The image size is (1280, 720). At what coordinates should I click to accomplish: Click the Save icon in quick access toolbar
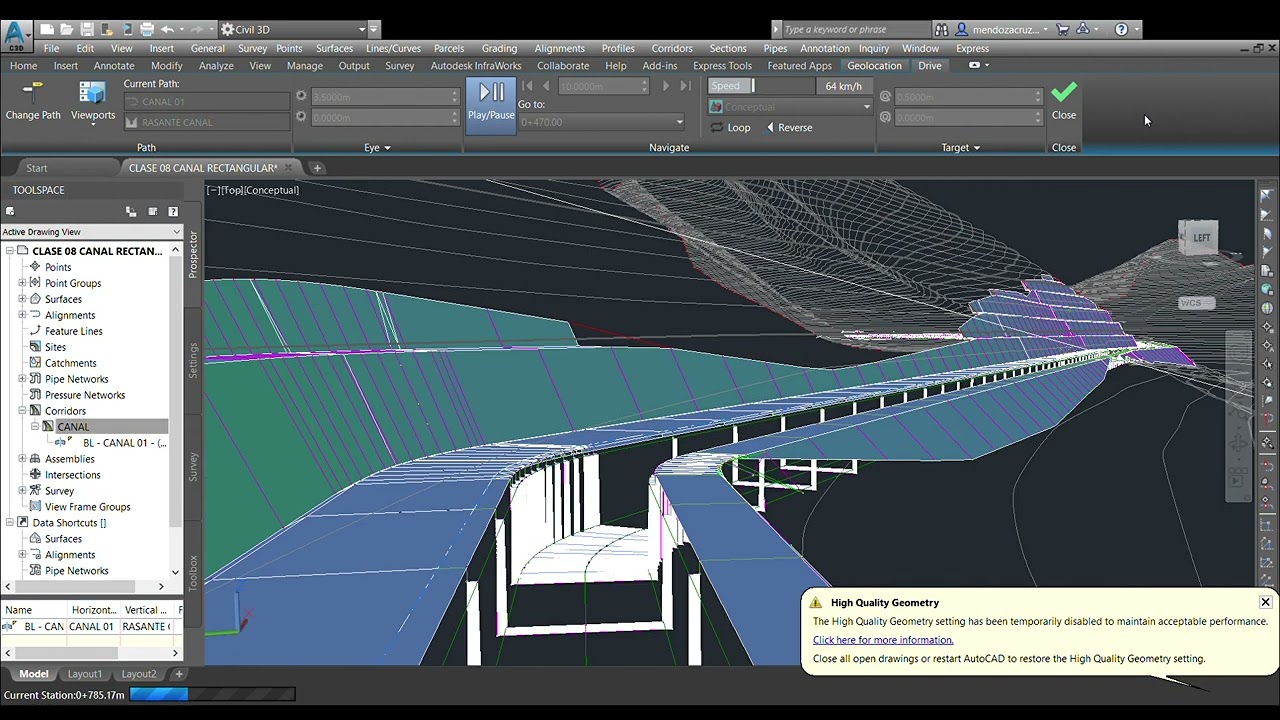[87, 29]
